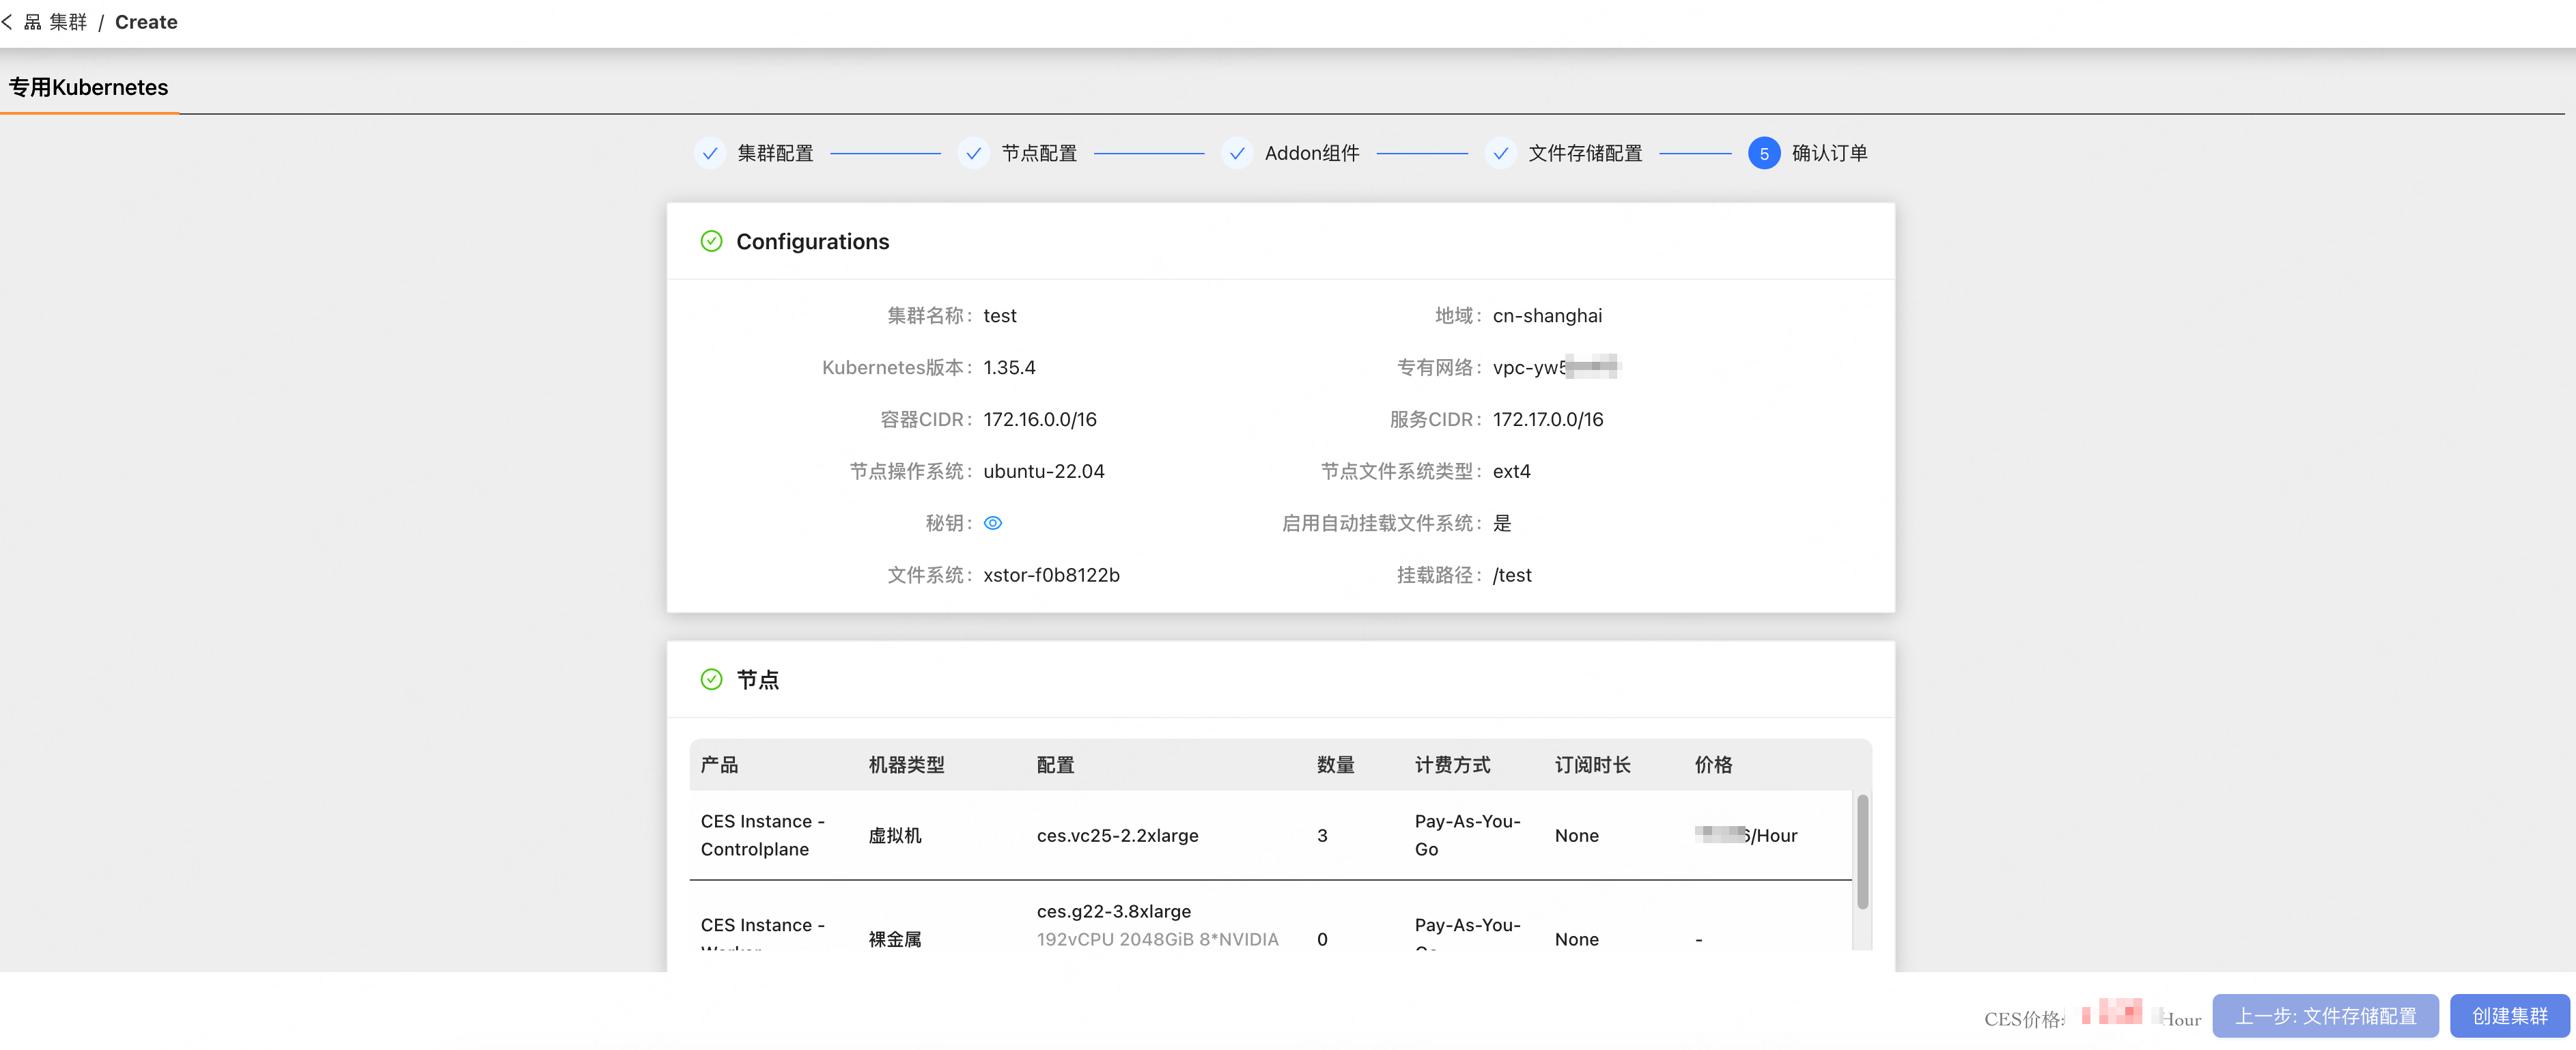2576x1050 pixels.
Task: Click the region value cn-shanghai
Action: (x=1547, y=316)
